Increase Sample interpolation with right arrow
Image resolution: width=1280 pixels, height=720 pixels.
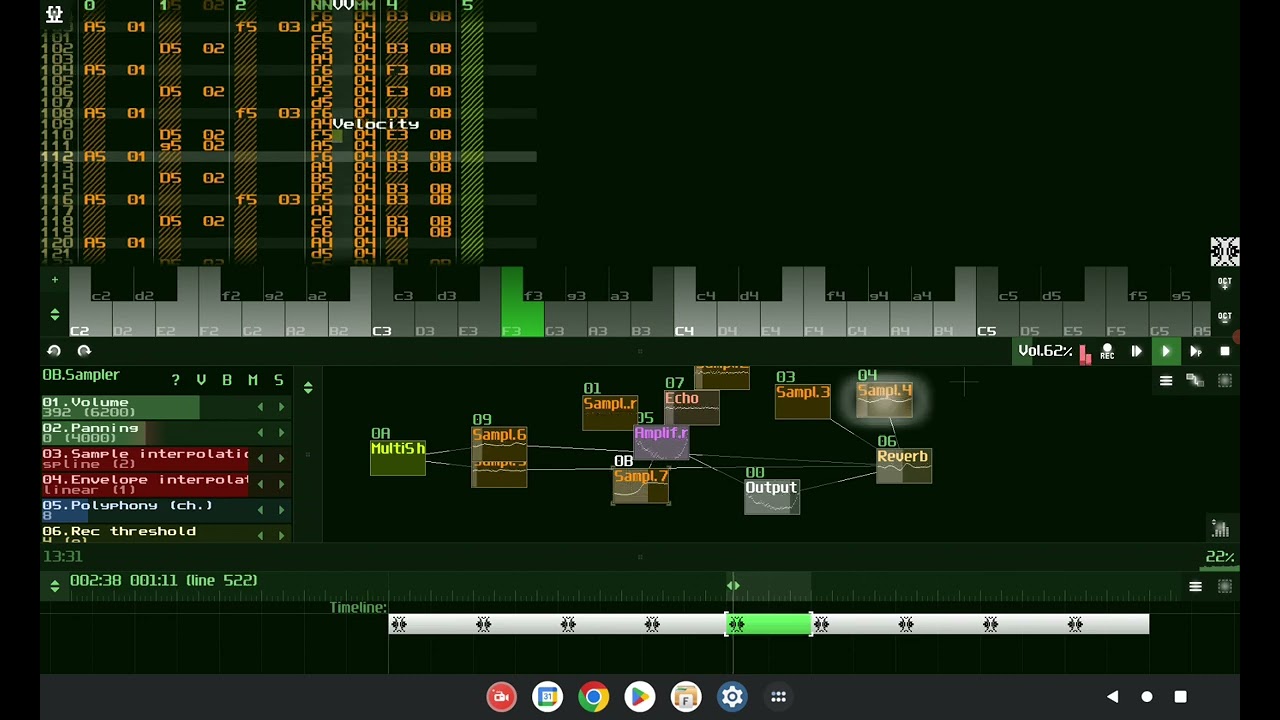point(282,458)
